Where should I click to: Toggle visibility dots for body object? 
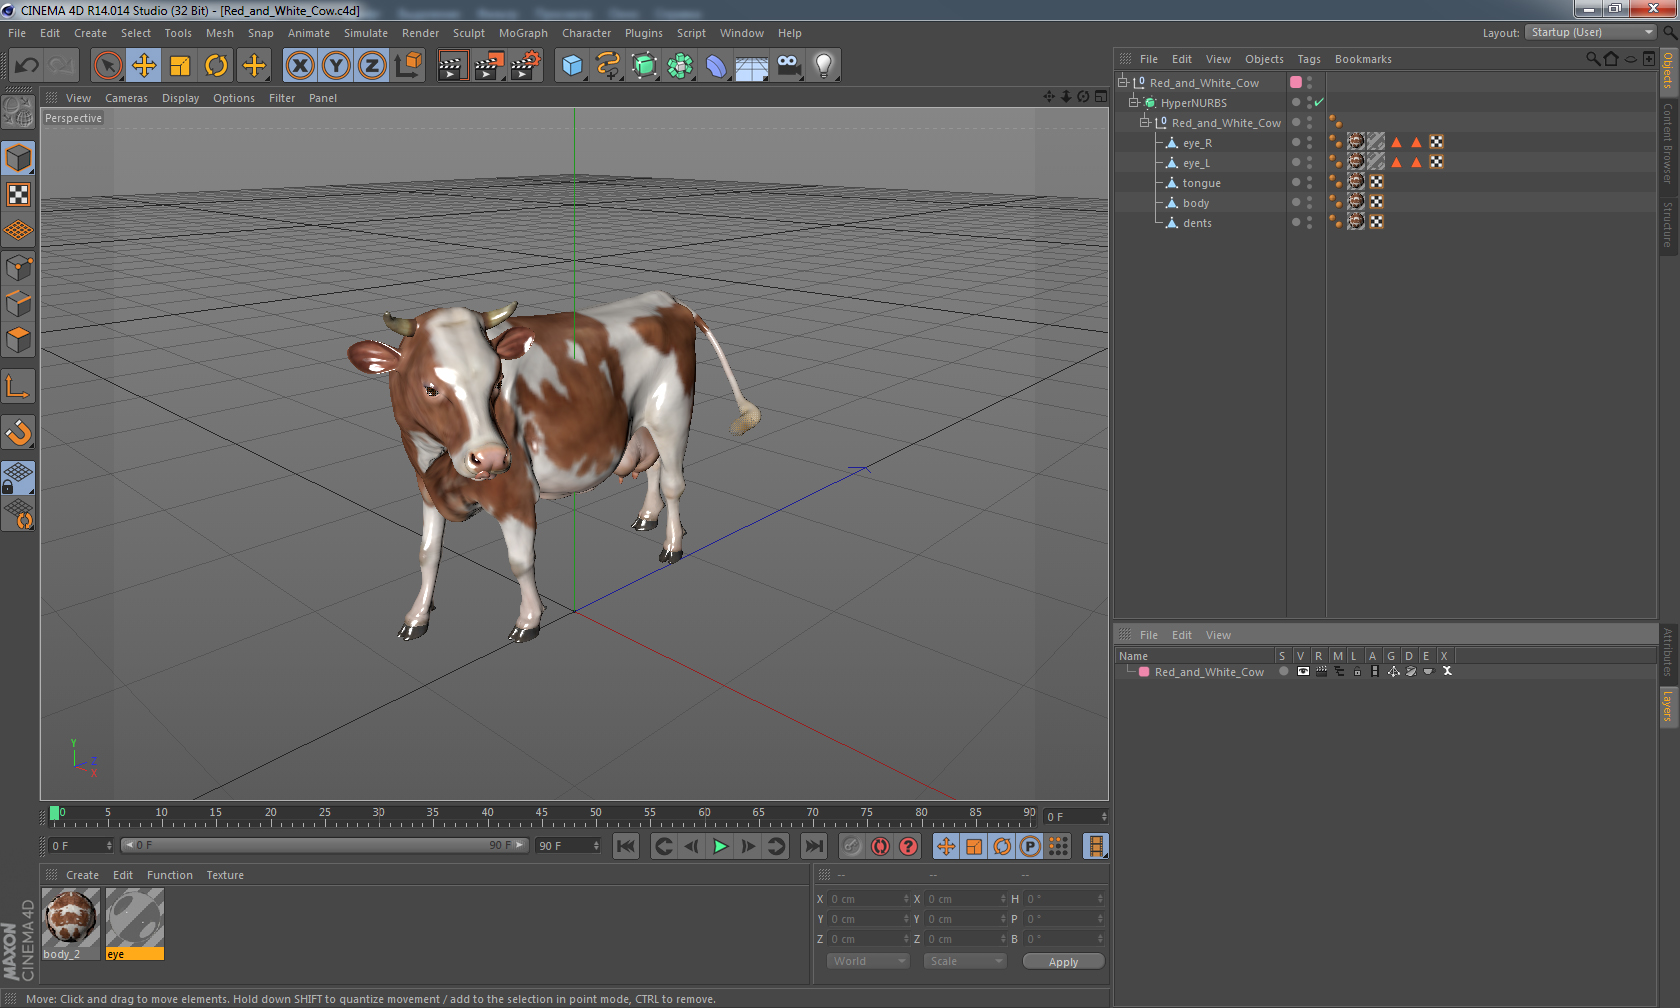coord(1309,202)
